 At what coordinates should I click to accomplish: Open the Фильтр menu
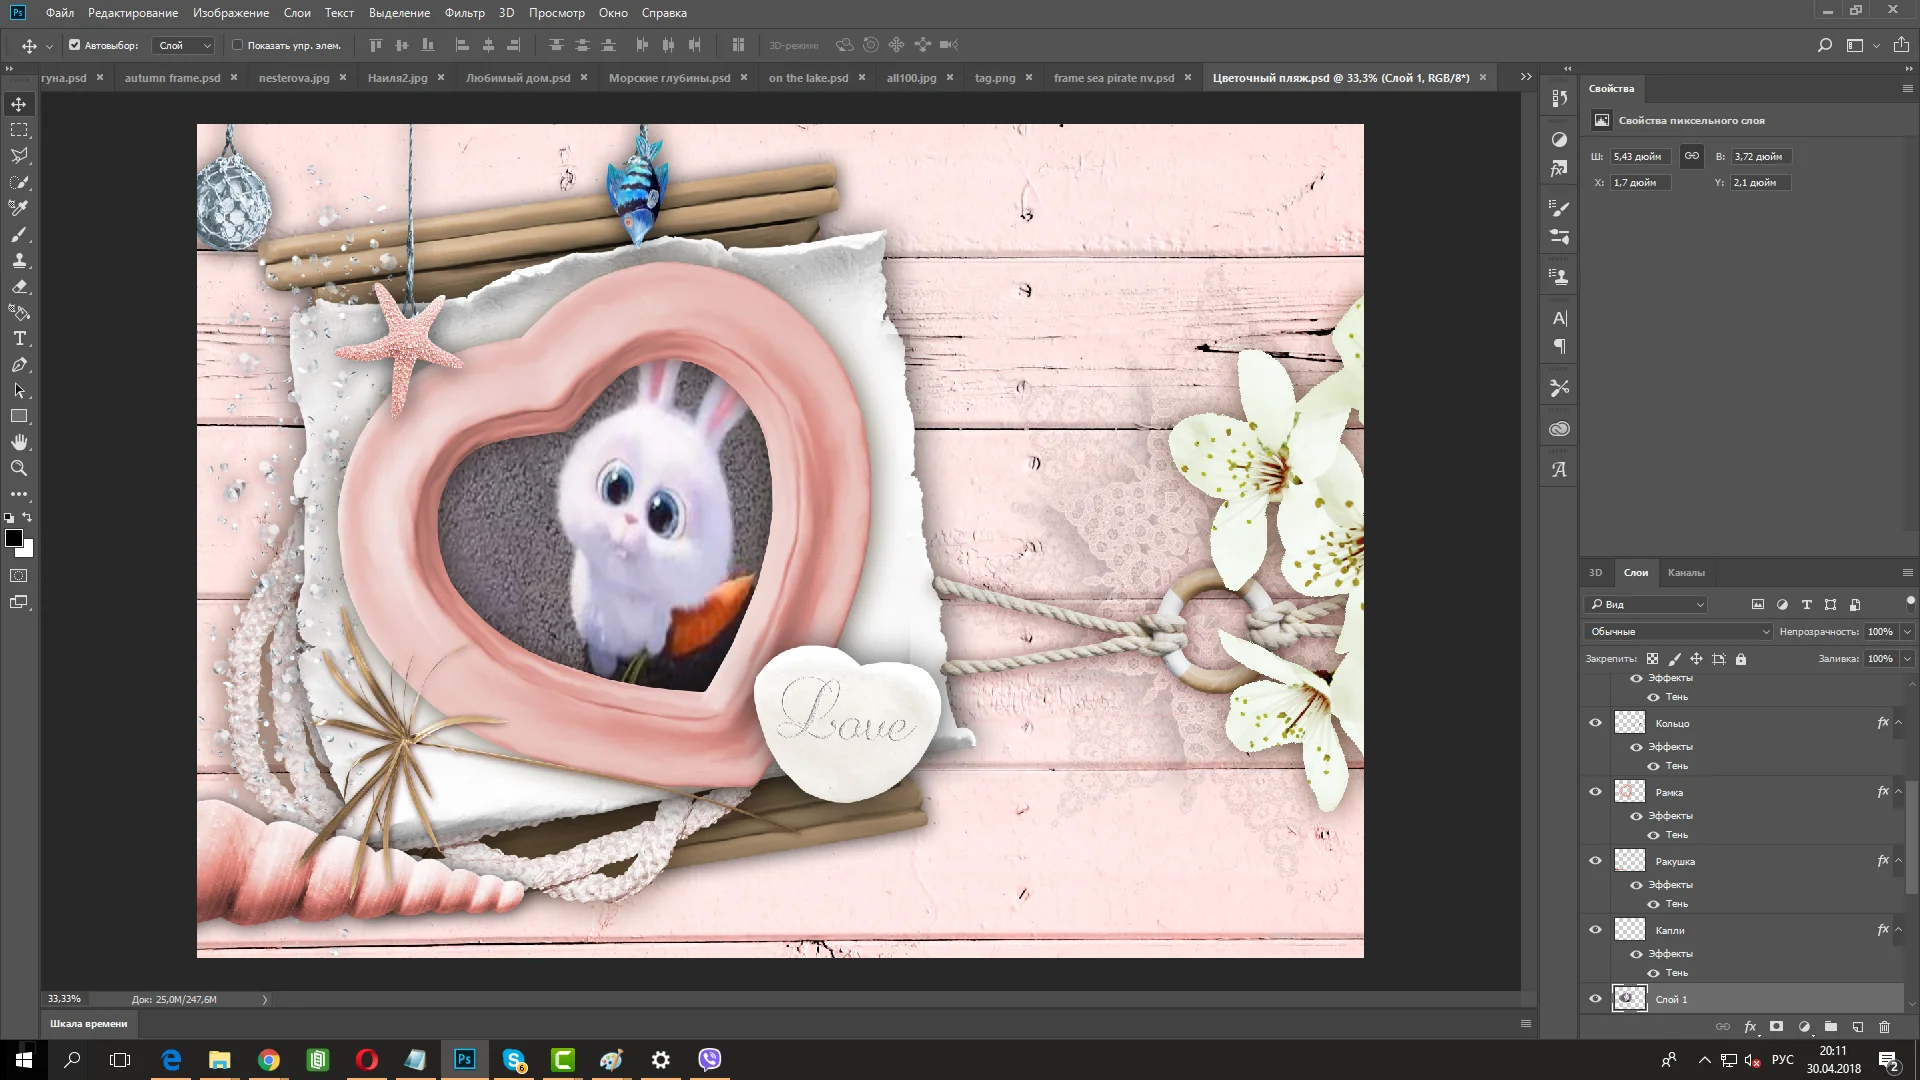pos(464,13)
